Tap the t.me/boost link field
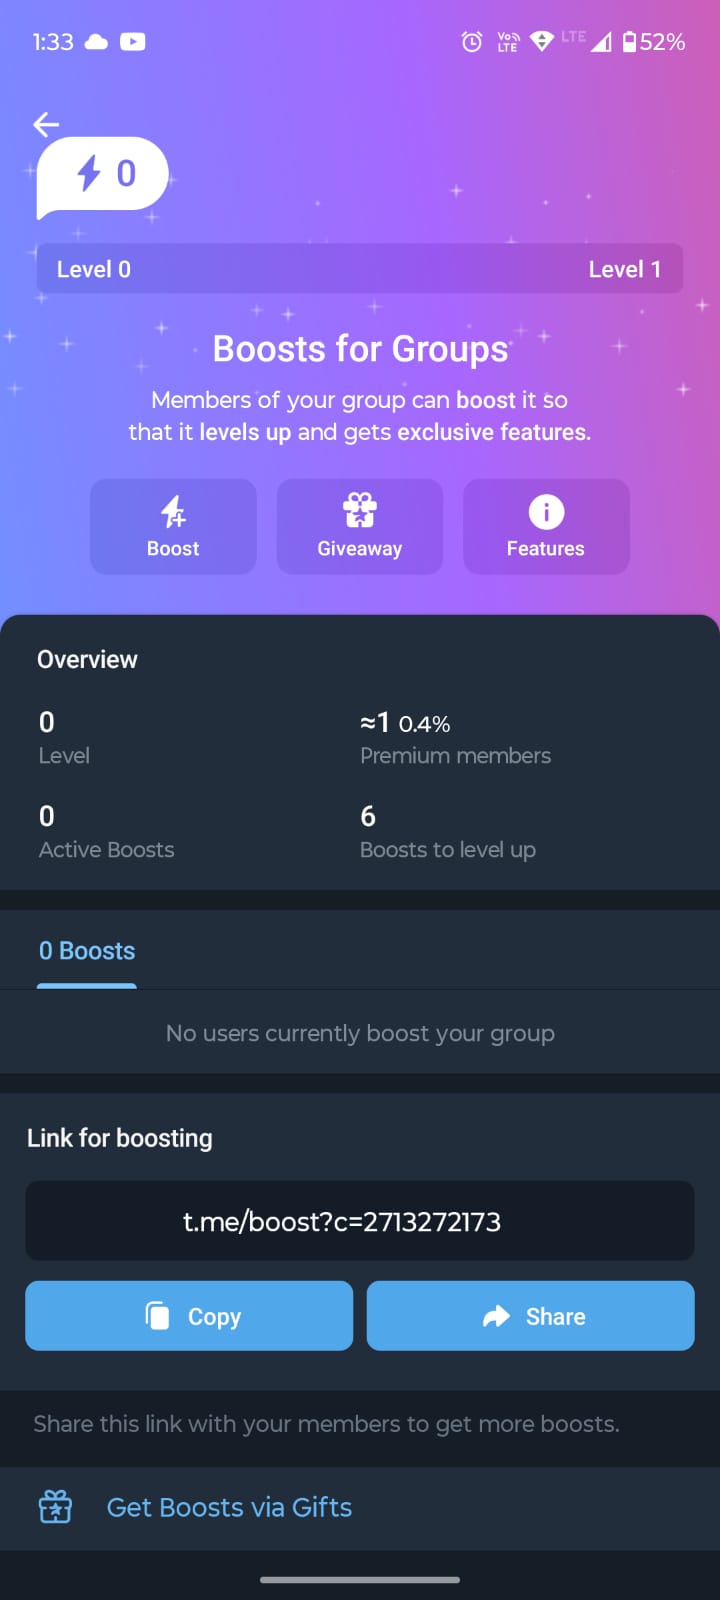This screenshot has height=1600, width=720. [x=359, y=1221]
